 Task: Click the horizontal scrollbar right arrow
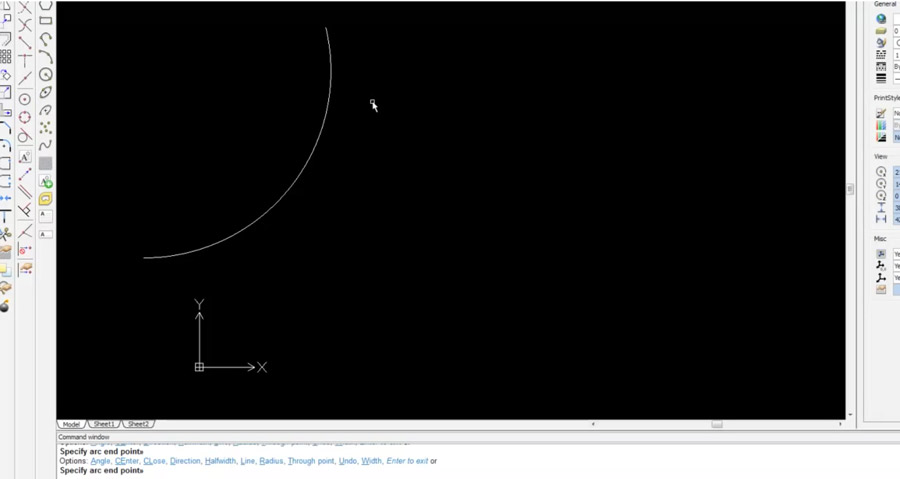pyautogui.click(x=840, y=424)
